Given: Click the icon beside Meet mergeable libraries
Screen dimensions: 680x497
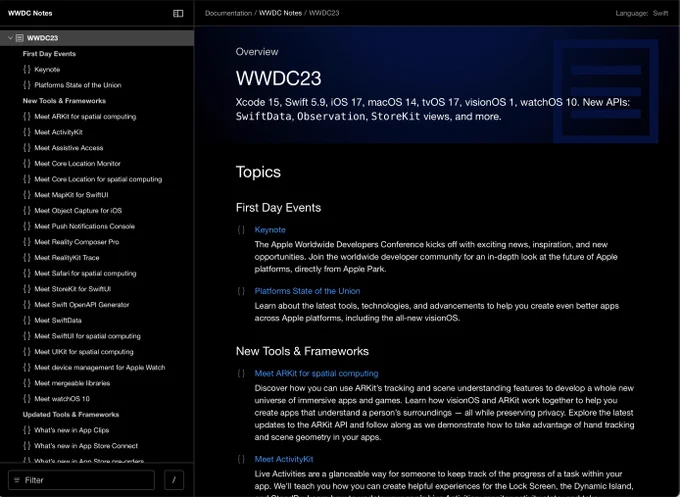Looking at the screenshot, I should click(x=27, y=383).
